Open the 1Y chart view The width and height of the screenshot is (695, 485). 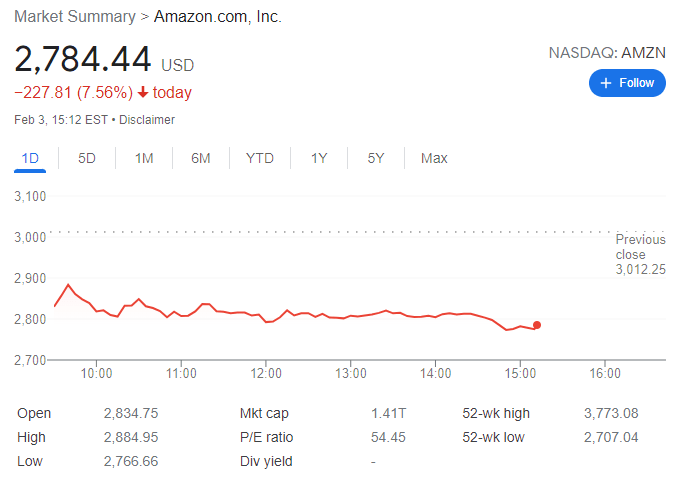tap(319, 158)
